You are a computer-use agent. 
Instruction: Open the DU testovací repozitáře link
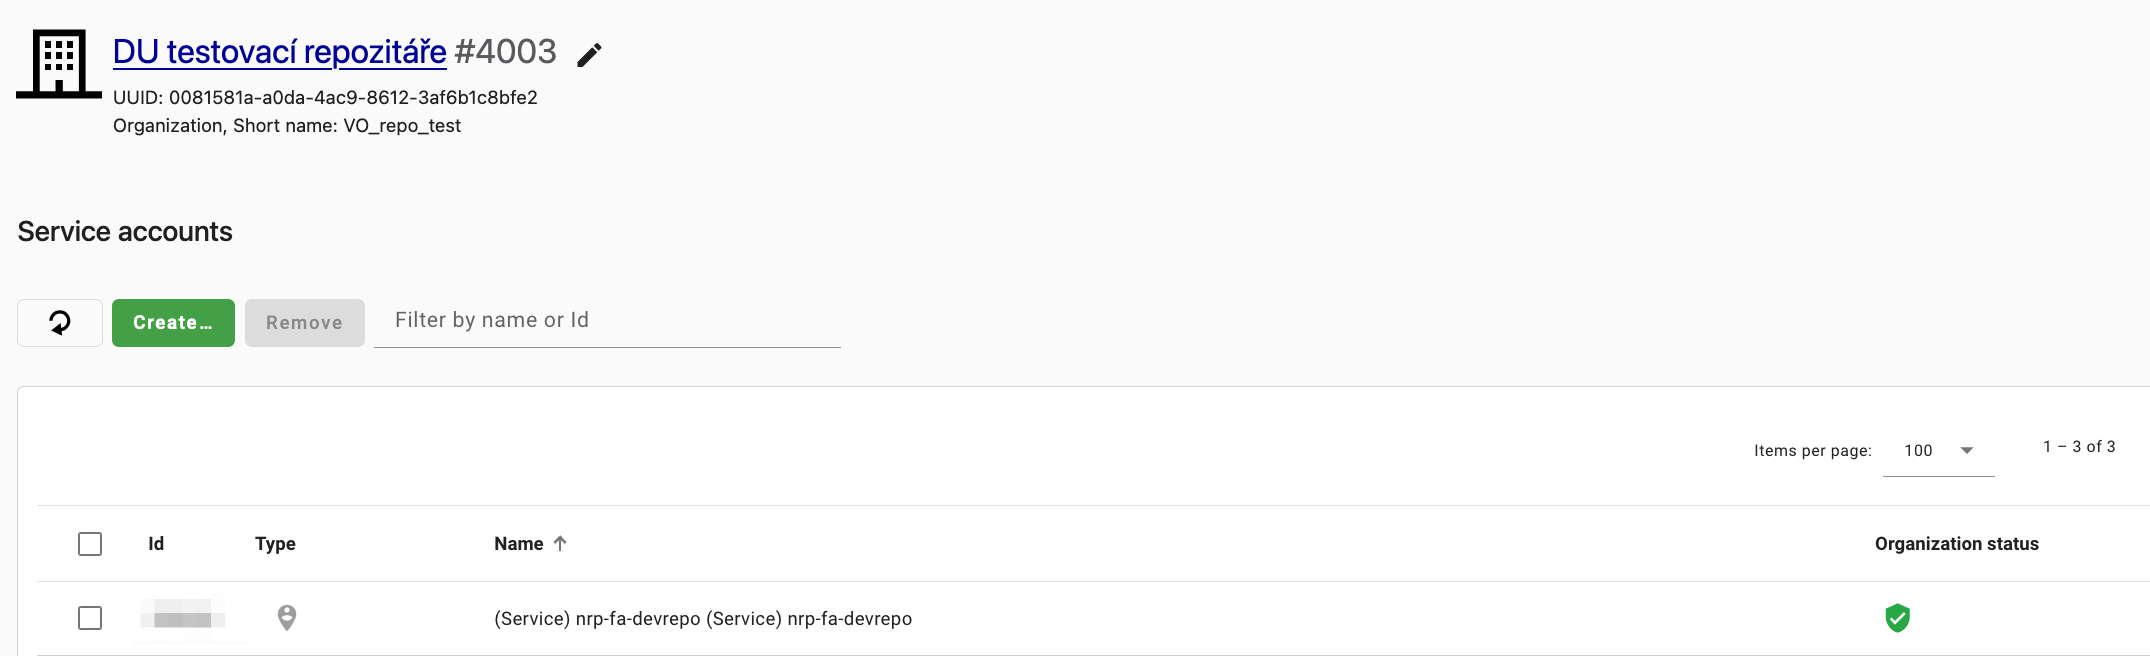point(279,52)
